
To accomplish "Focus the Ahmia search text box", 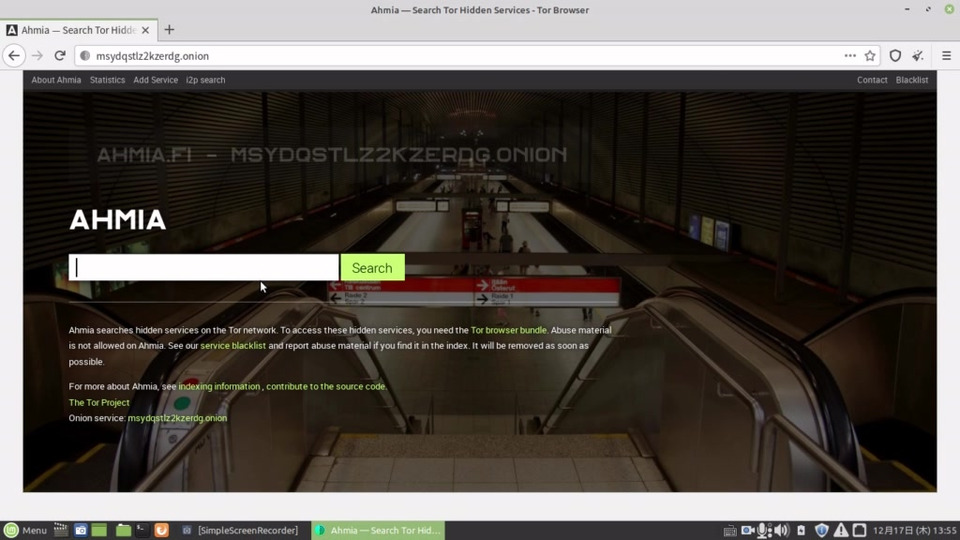I will (x=203, y=268).
